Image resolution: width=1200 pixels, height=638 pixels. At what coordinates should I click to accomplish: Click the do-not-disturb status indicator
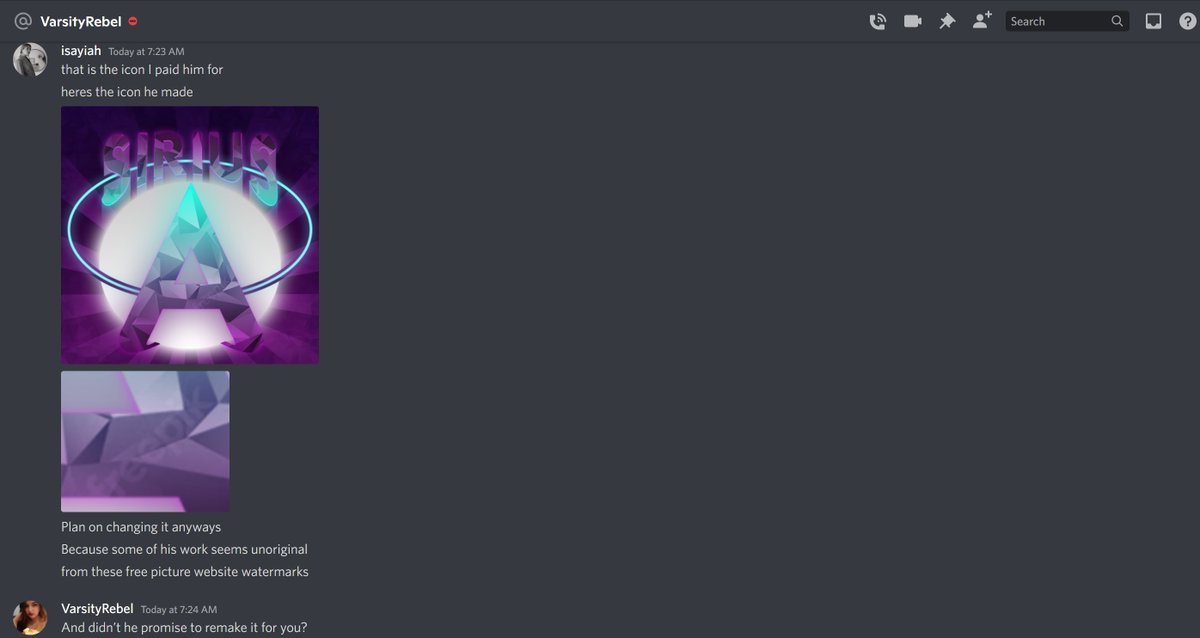(x=133, y=21)
